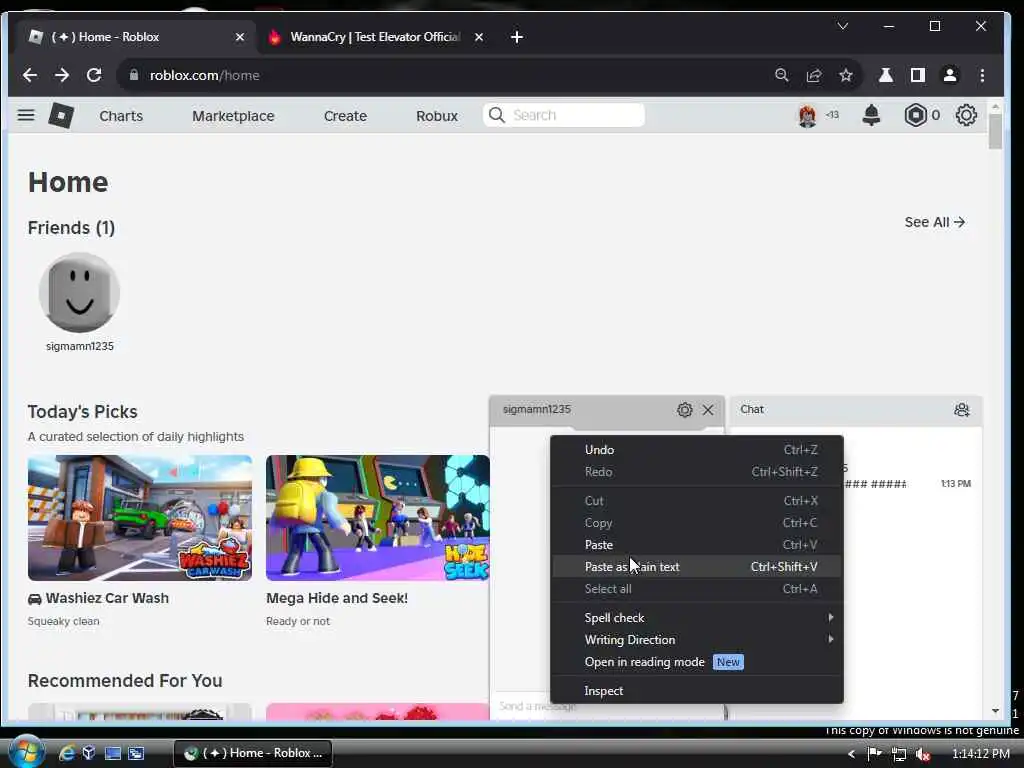
Task: Click the Home - Roblox taskbar button
Action: click(x=253, y=753)
